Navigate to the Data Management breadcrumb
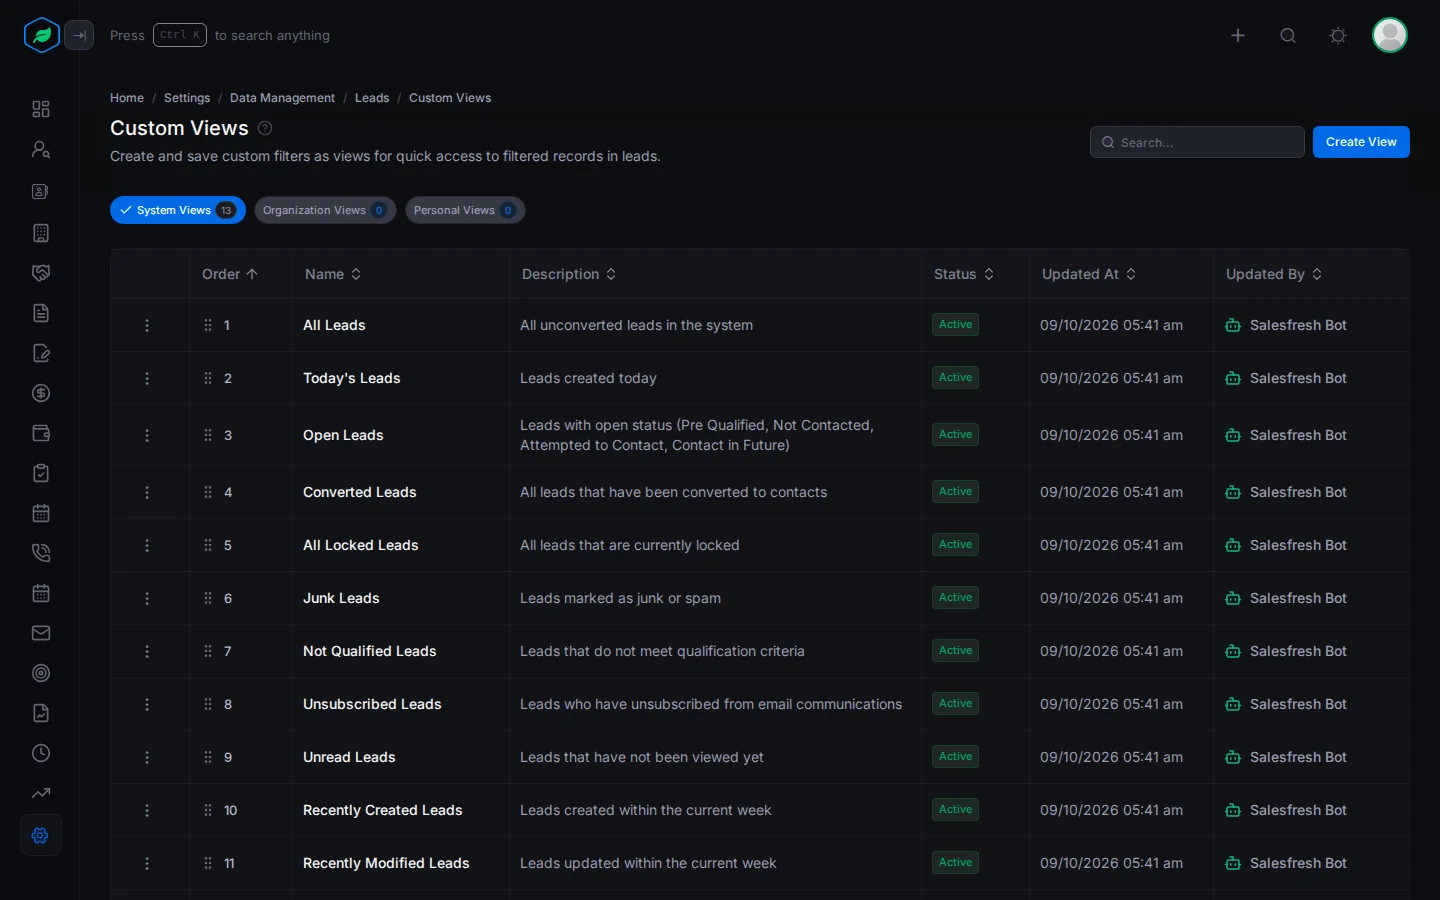 pyautogui.click(x=282, y=98)
